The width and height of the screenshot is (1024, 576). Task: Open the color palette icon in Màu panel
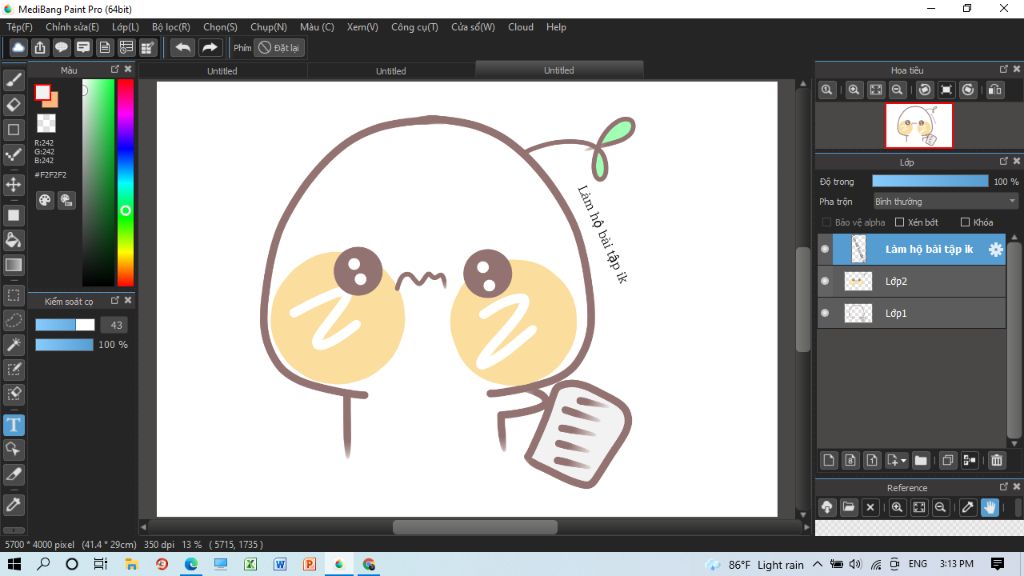(x=44, y=200)
